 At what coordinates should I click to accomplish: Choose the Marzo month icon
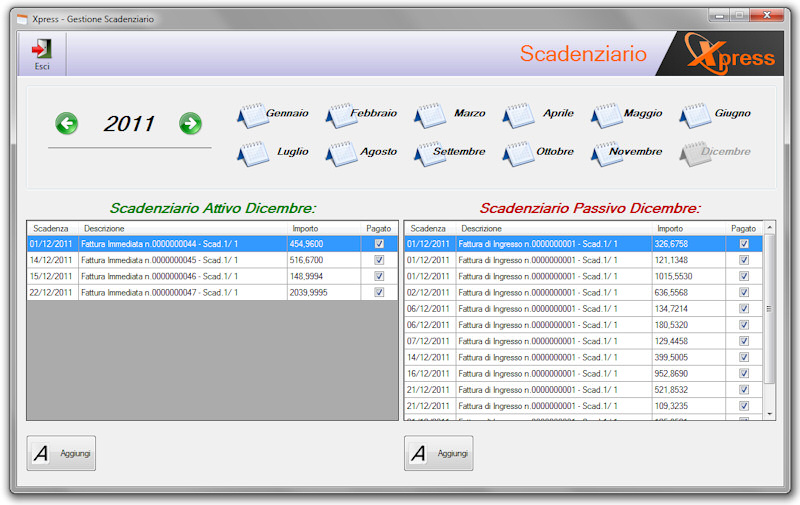coord(430,115)
